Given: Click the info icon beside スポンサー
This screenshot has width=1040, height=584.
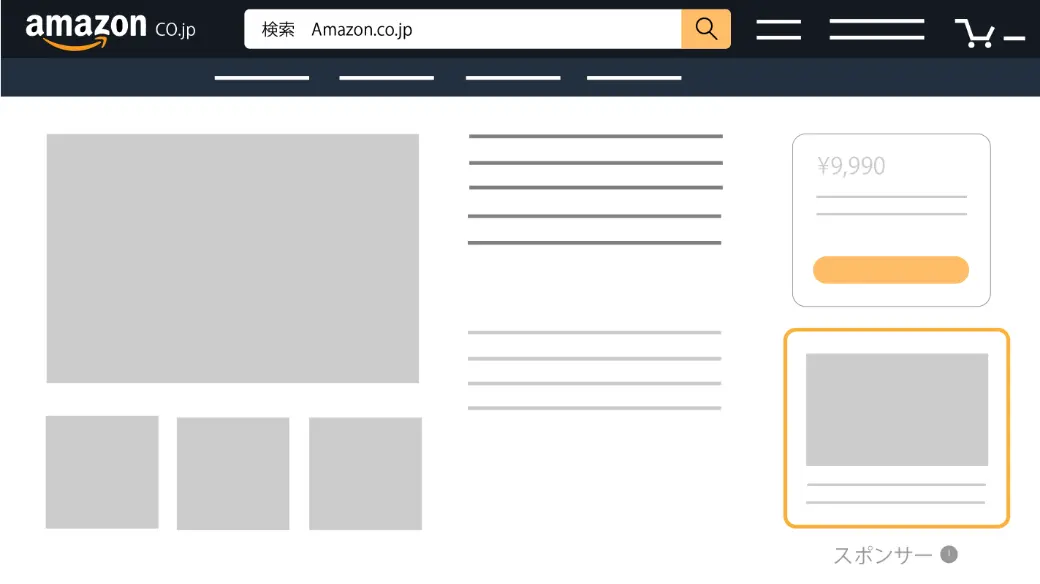Looking at the screenshot, I should tap(949, 554).
